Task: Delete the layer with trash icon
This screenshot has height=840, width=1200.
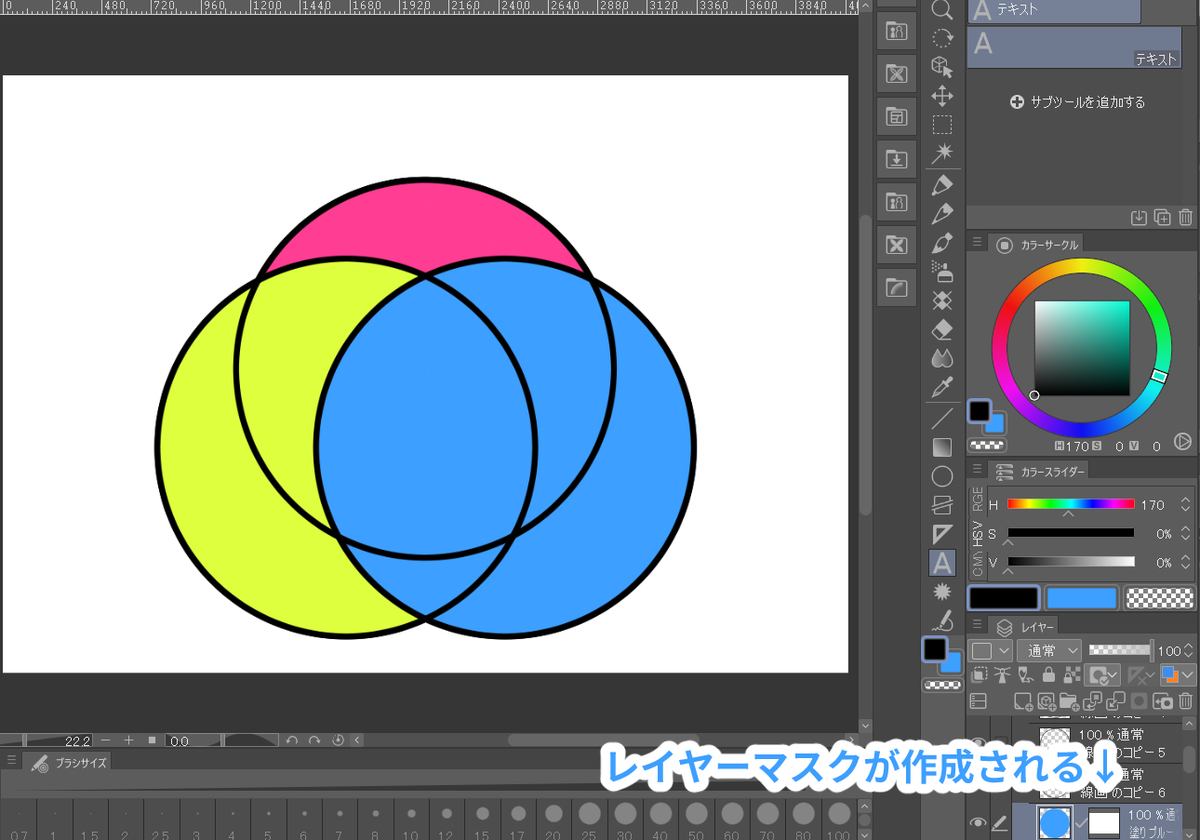Action: tap(1186, 701)
